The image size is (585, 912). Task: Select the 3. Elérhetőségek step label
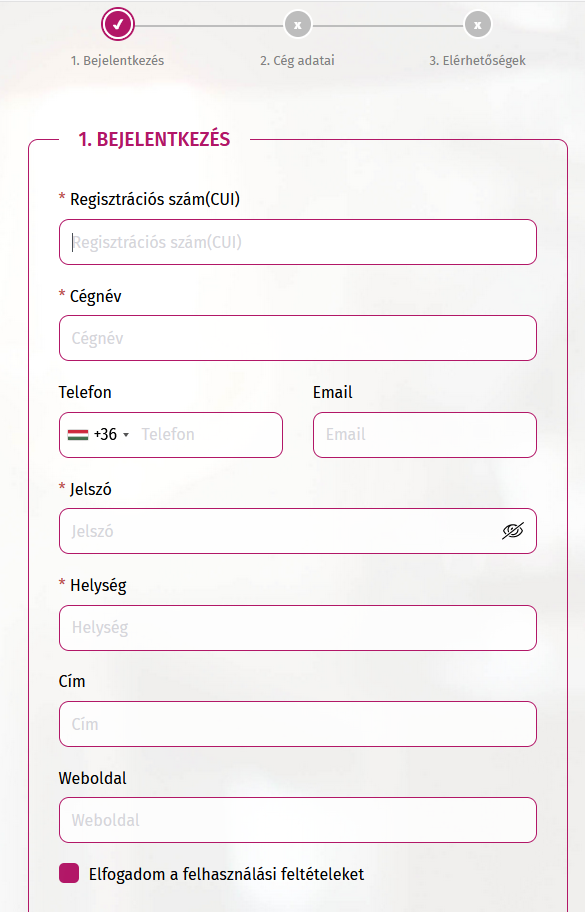coord(477,60)
